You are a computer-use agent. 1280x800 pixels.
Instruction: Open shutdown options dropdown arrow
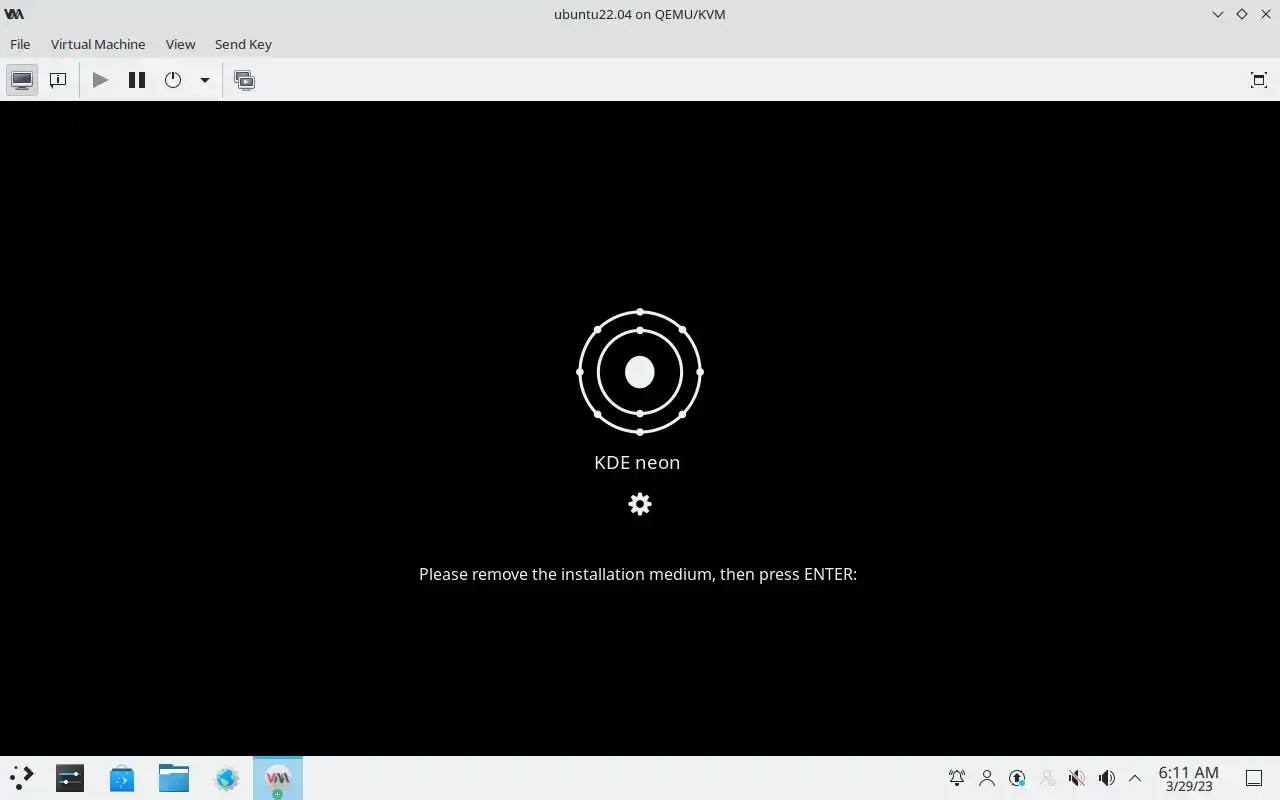[x=204, y=80]
